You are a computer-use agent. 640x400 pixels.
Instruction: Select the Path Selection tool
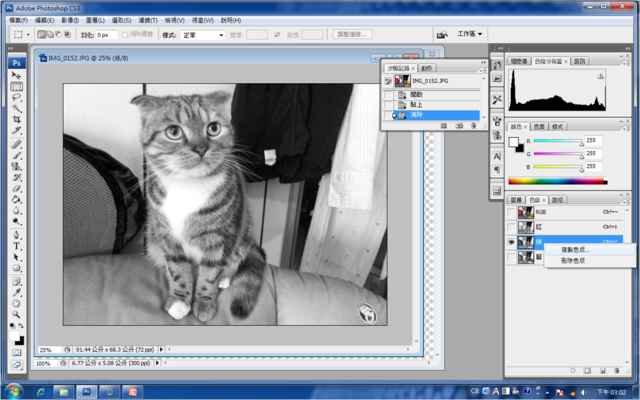click(x=16, y=257)
